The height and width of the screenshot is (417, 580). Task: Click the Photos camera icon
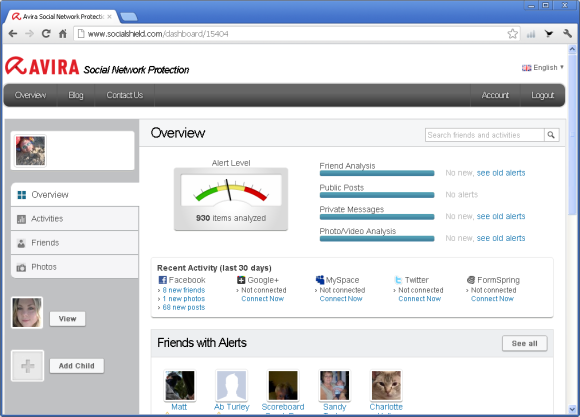[x=21, y=267]
